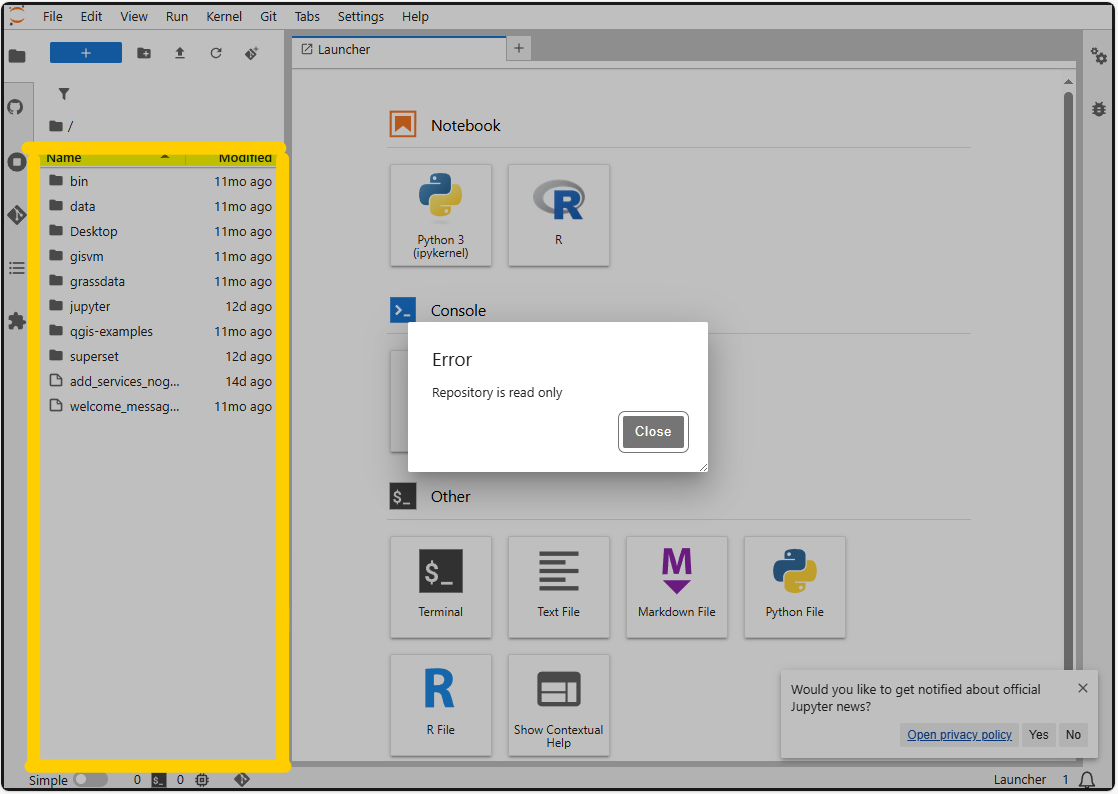This screenshot has width=1118, height=794.
Task: Open the Settings menu
Action: [361, 16]
